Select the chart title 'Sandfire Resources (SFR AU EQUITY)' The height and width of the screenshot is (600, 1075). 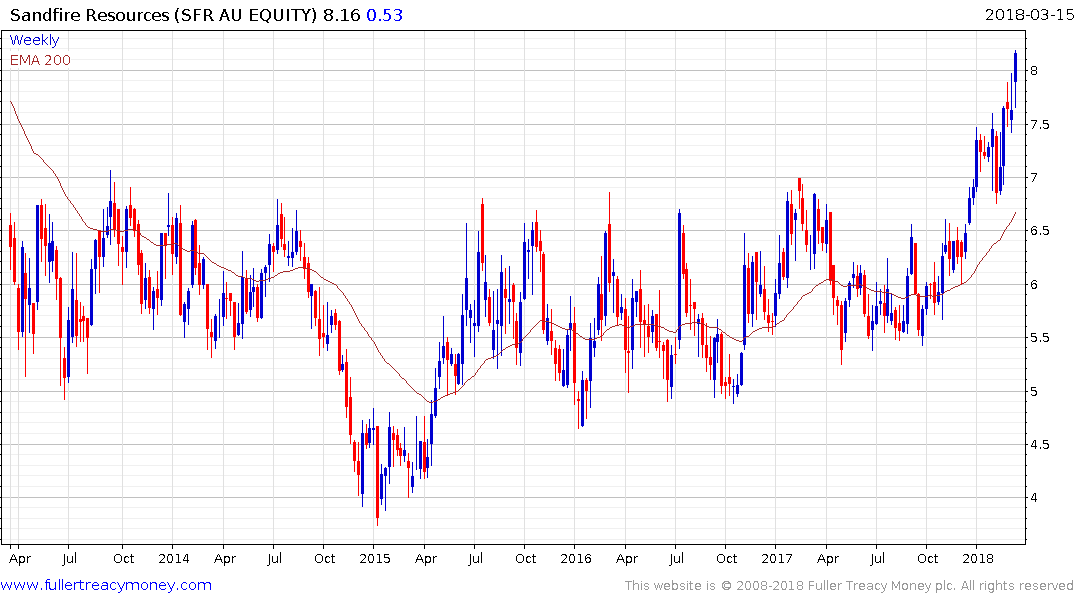(x=163, y=15)
